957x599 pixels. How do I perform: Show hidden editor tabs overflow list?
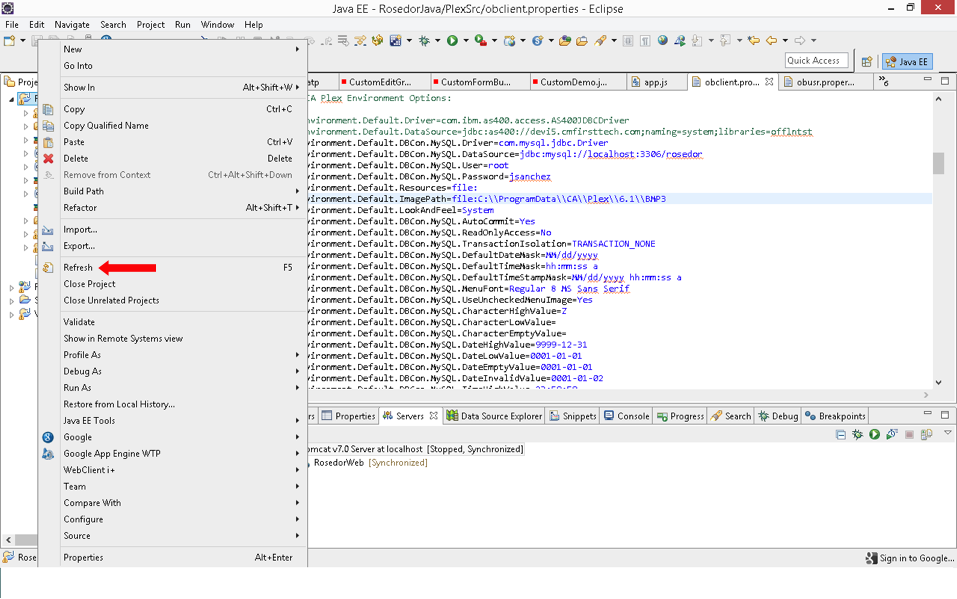click(x=885, y=82)
